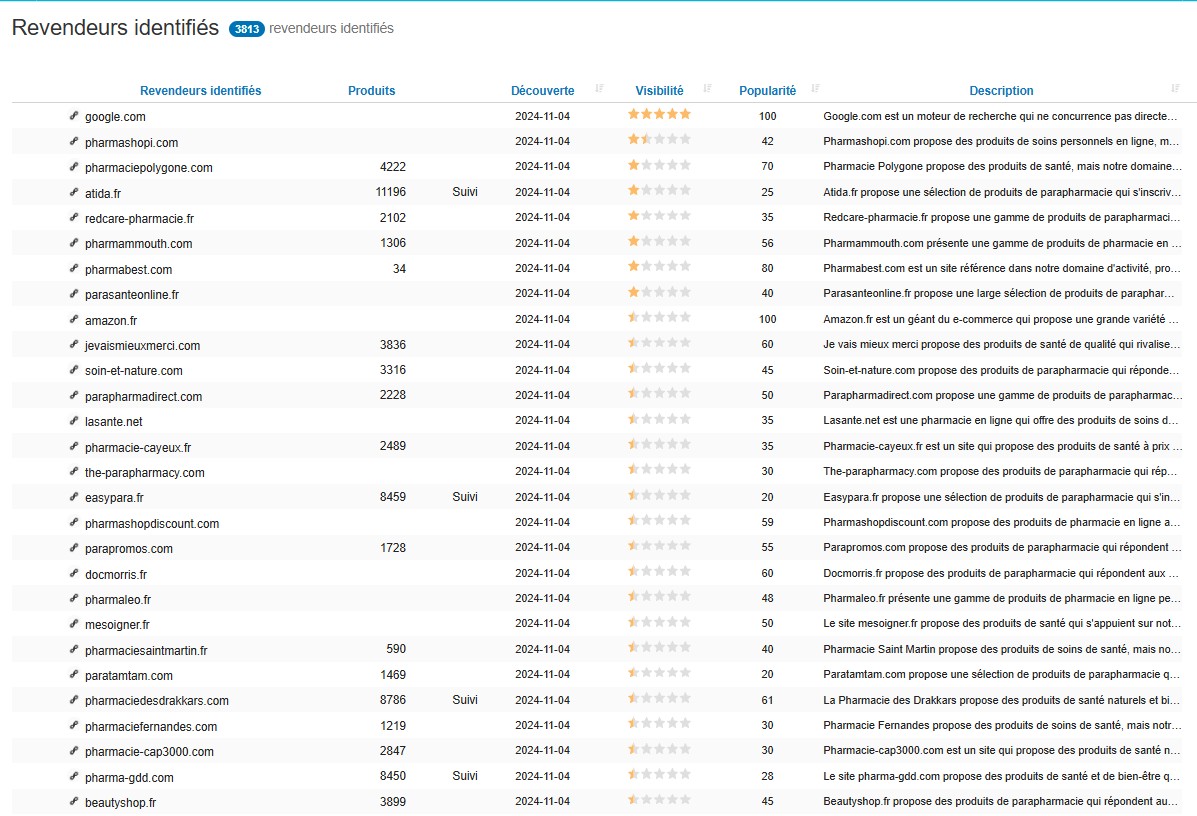This screenshot has height=816, width=1197.
Task: Click the link icon beside lasante.net
Action: (x=74, y=421)
